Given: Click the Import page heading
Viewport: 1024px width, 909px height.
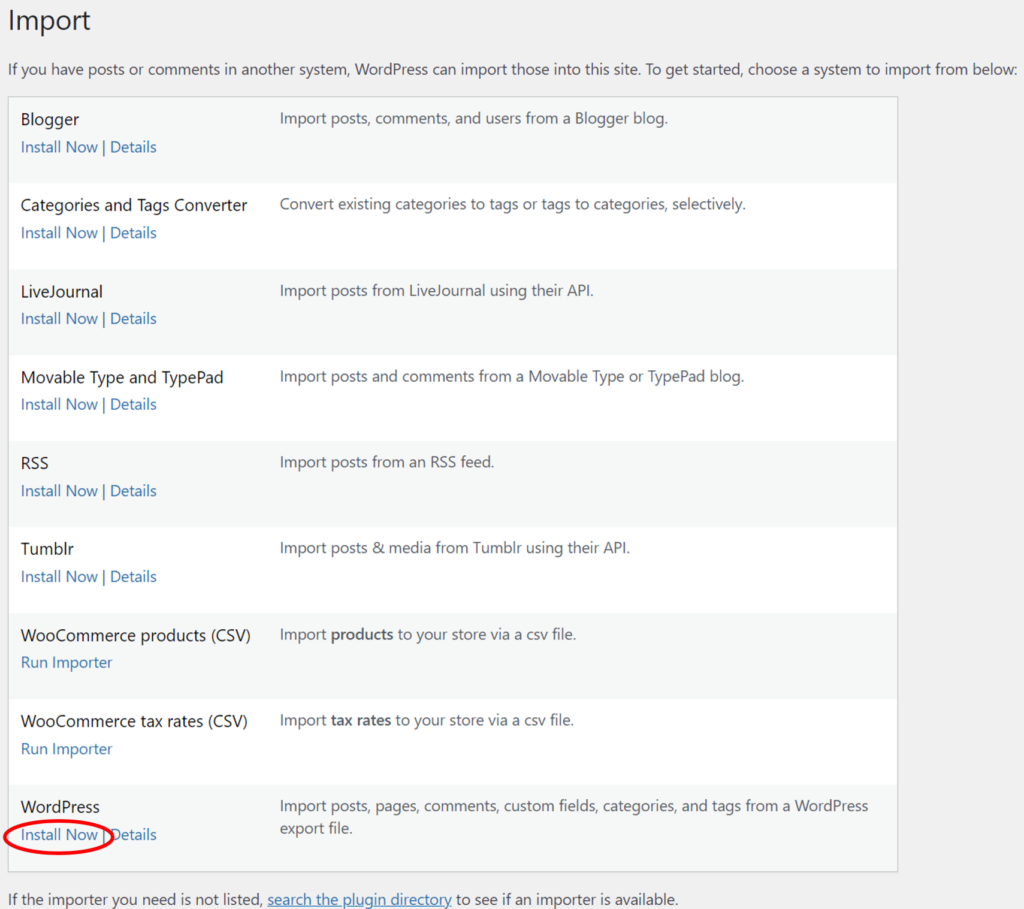Looking at the screenshot, I should (49, 21).
